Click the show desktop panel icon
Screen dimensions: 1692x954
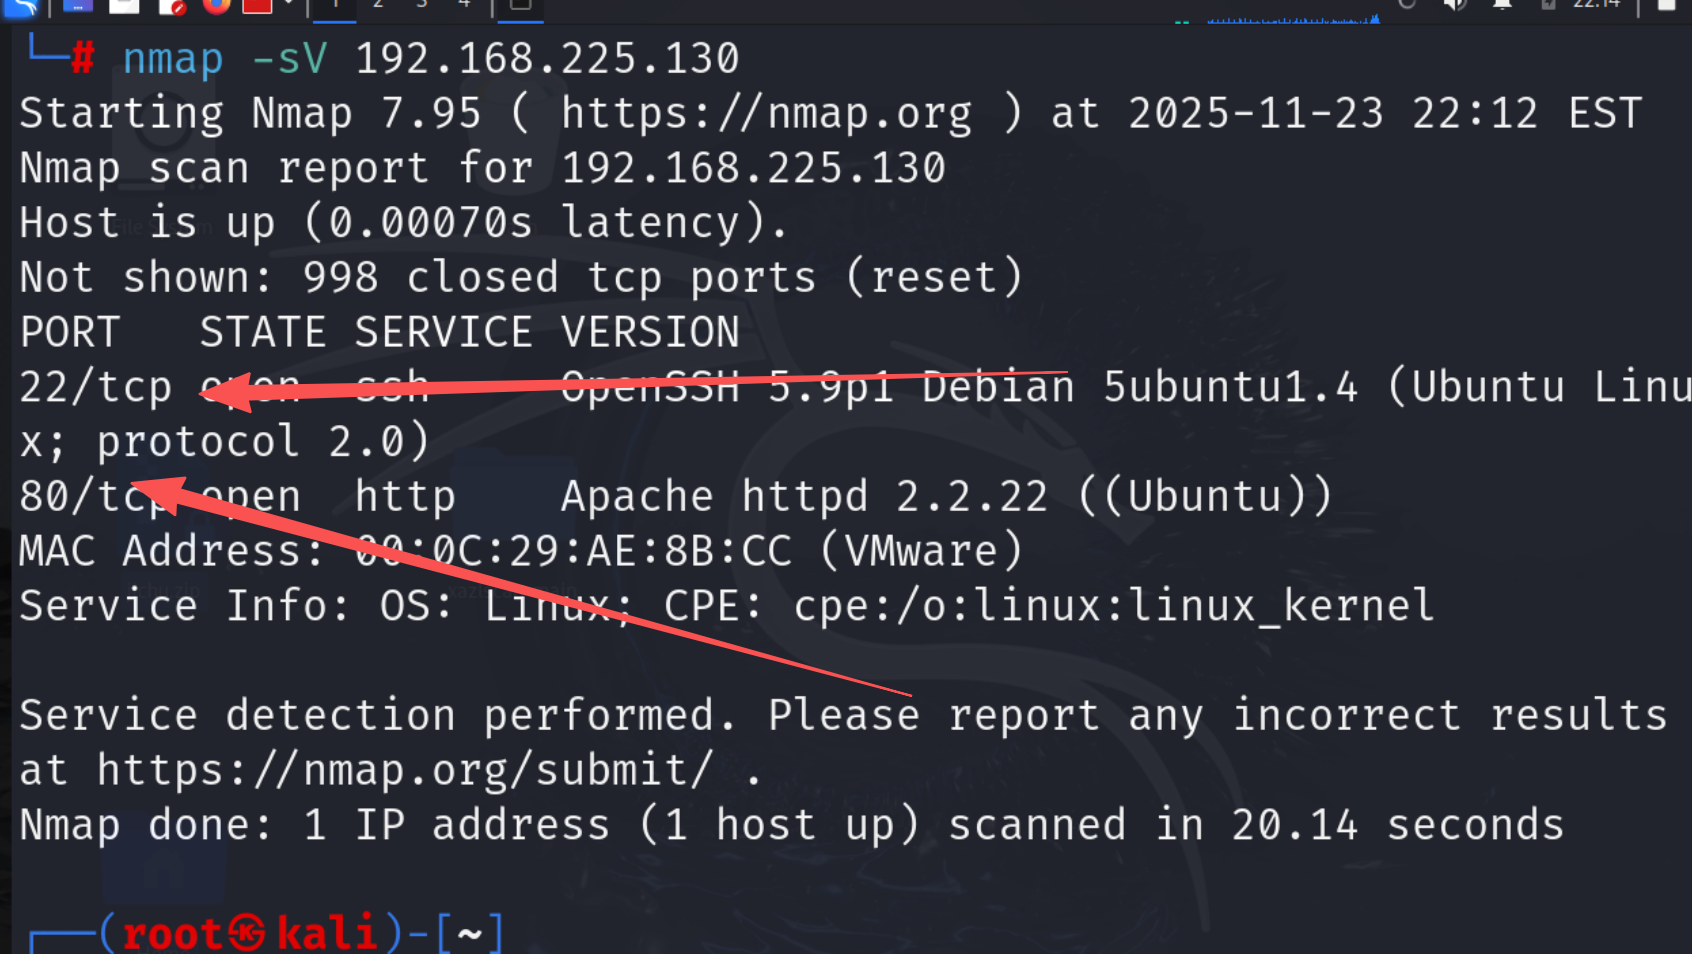pos(78,5)
